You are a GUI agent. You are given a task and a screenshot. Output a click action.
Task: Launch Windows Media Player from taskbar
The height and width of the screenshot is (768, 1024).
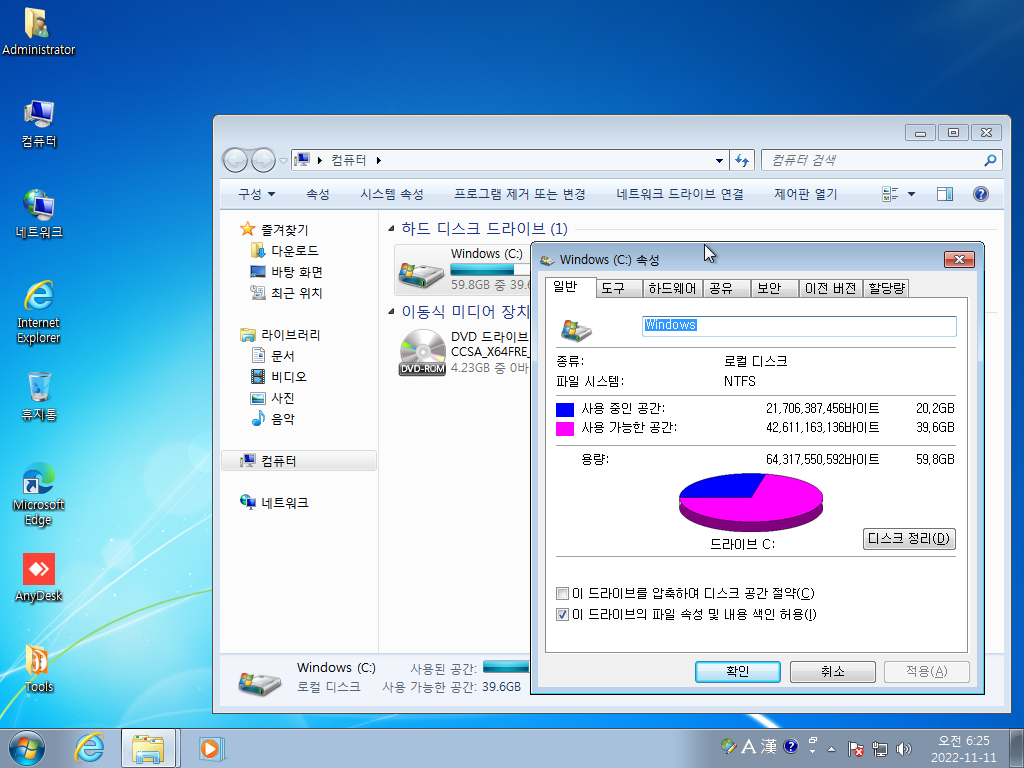tap(211, 748)
